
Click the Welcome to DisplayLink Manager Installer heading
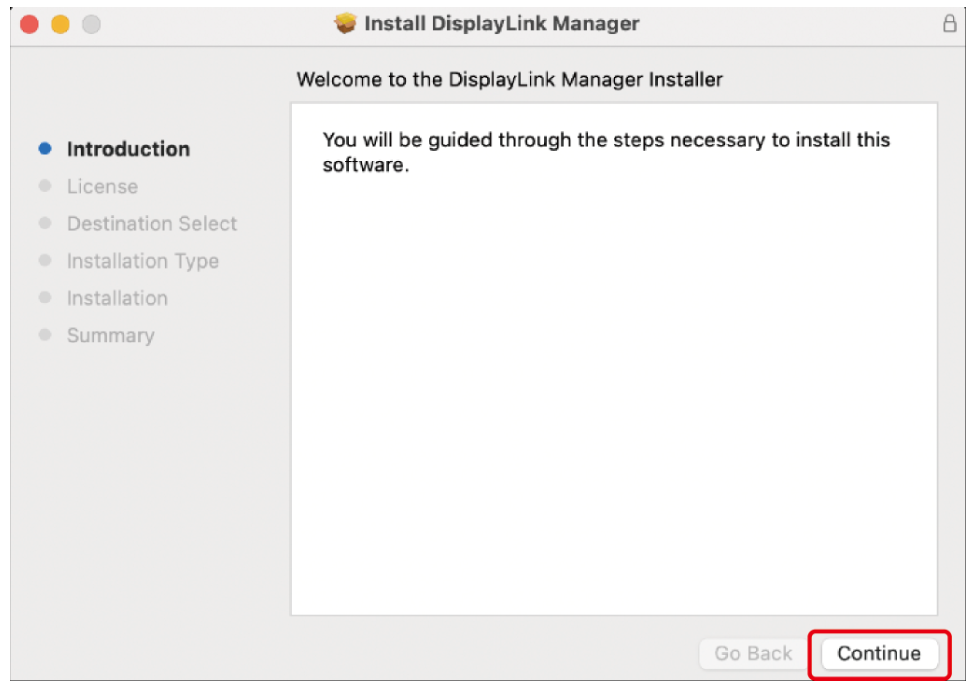coord(509,79)
